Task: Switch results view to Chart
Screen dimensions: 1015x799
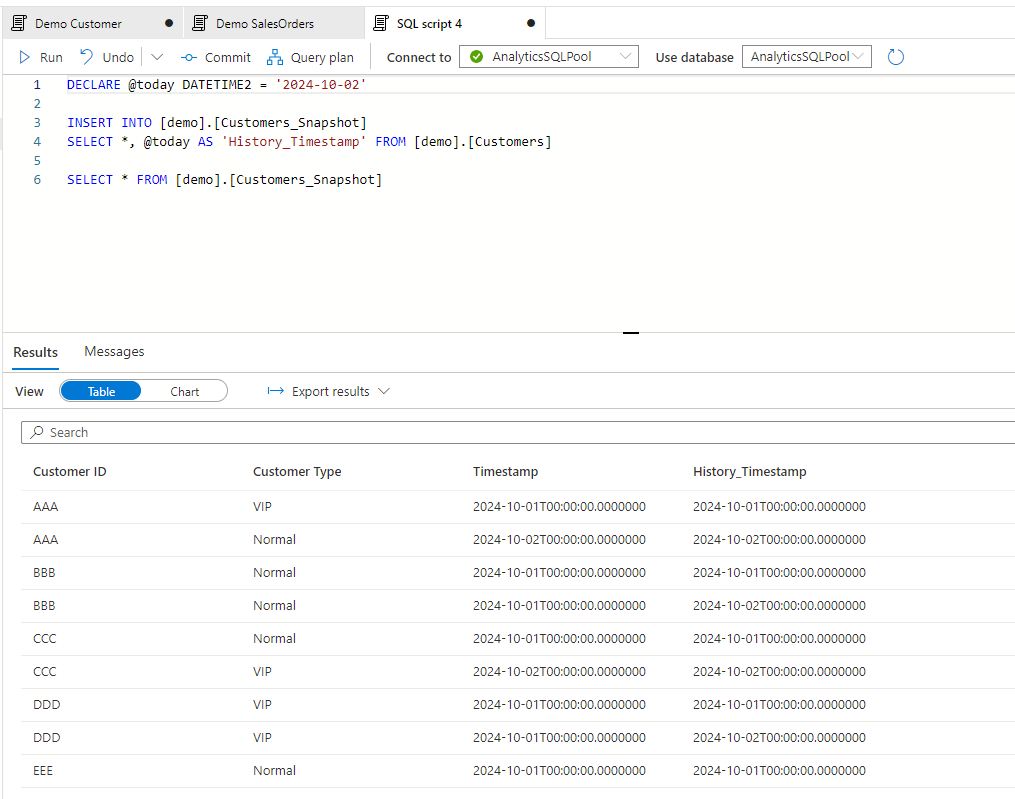Action: tap(184, 391)
